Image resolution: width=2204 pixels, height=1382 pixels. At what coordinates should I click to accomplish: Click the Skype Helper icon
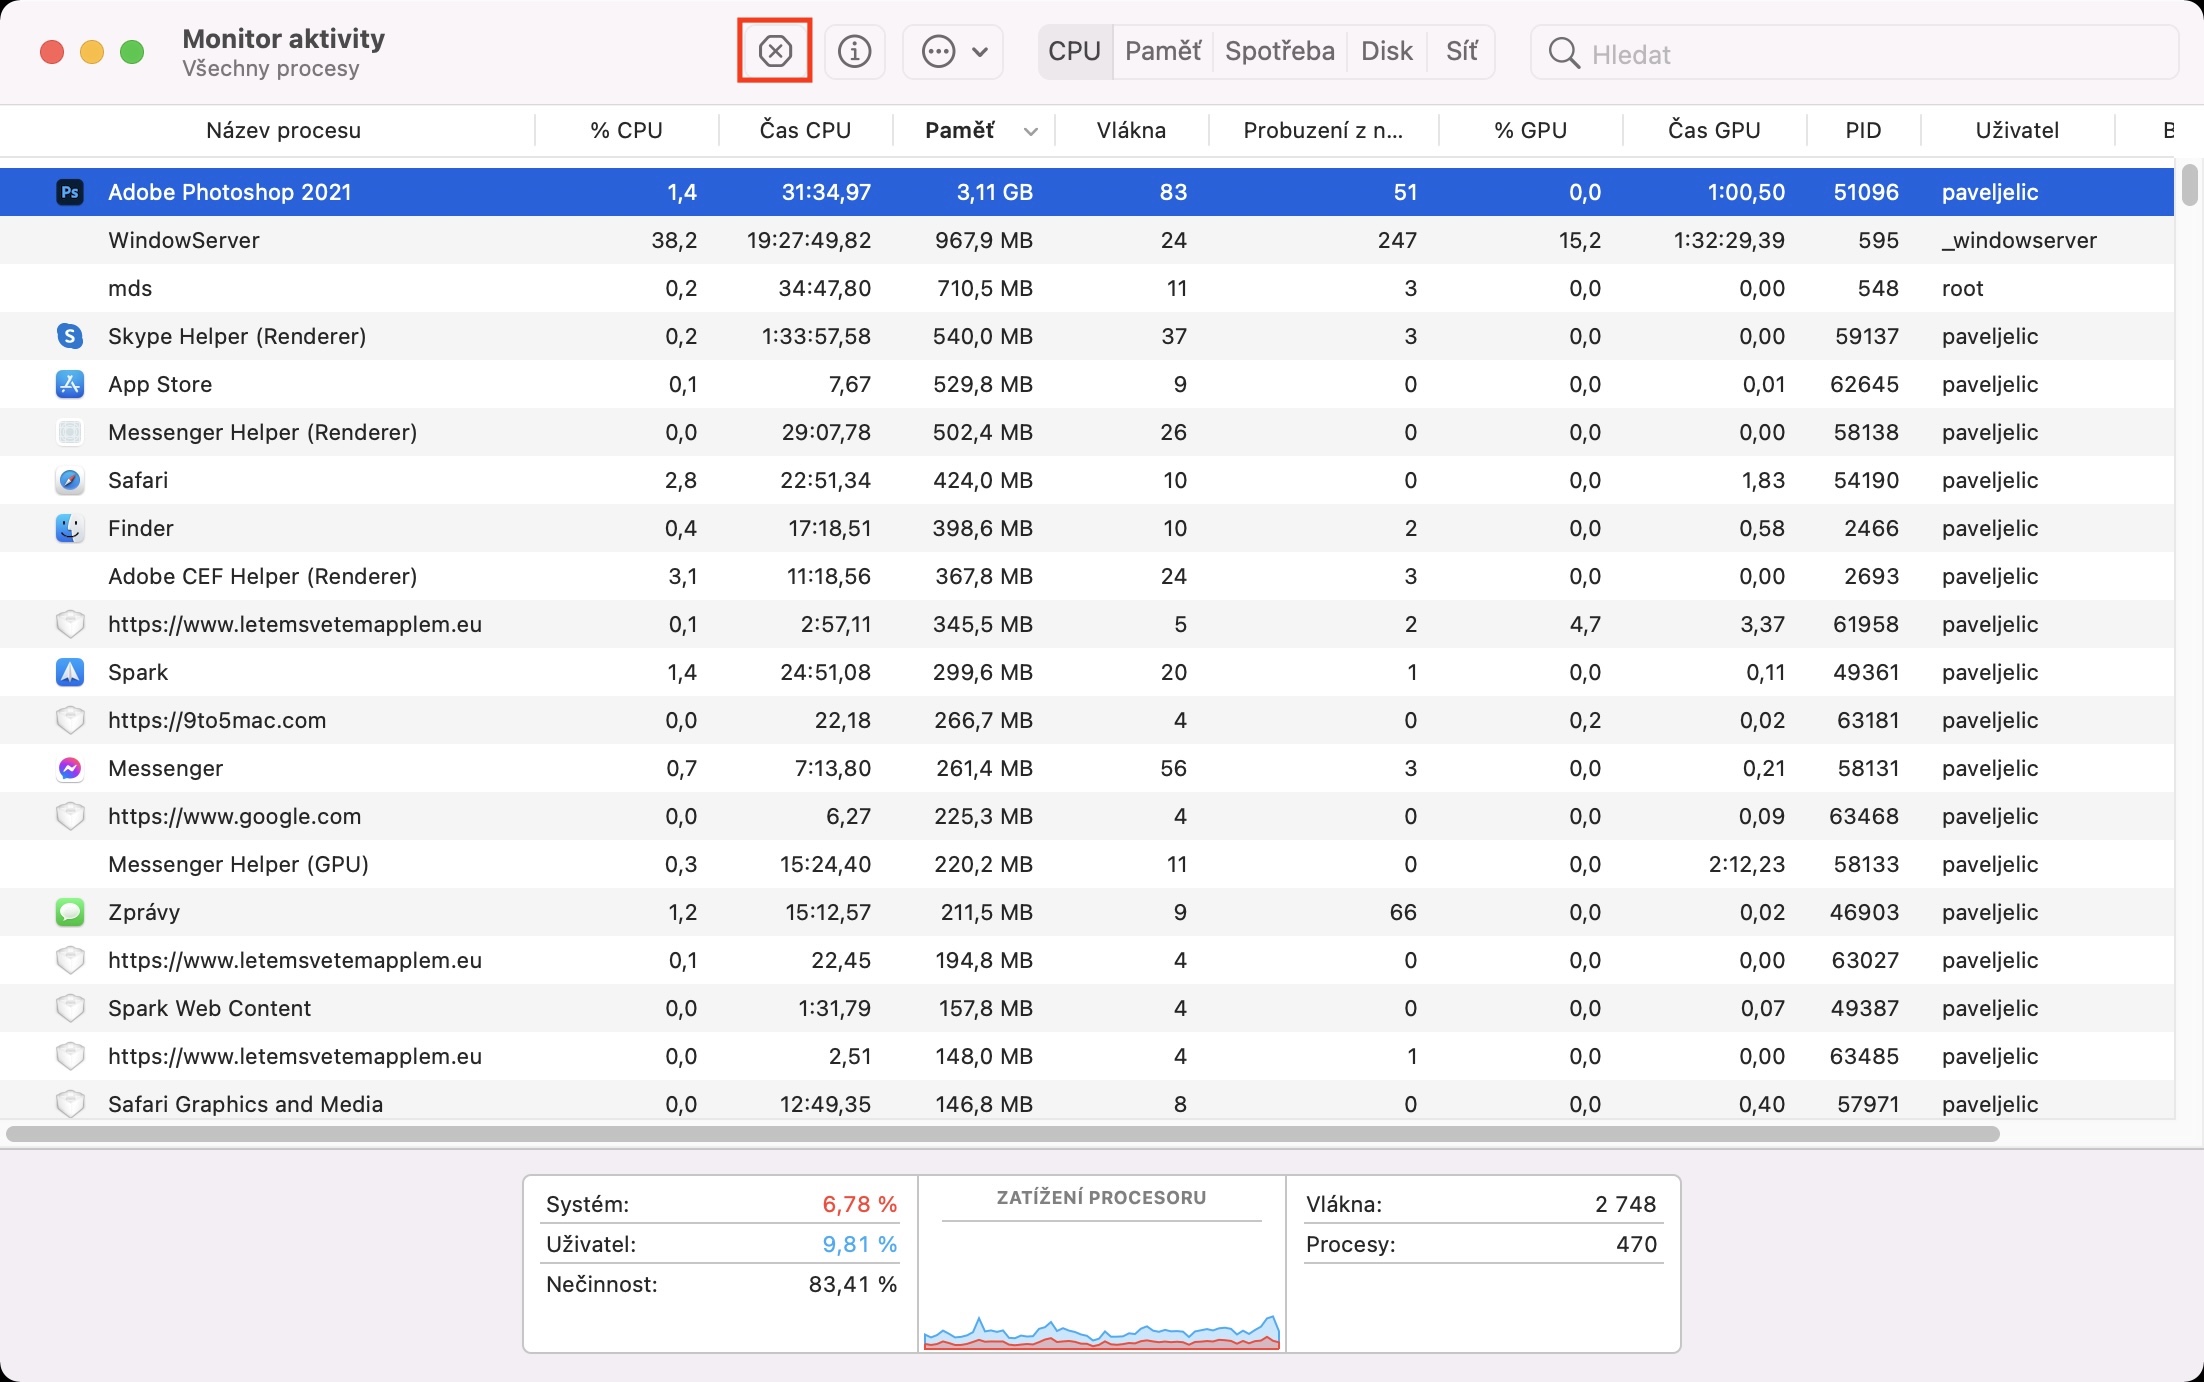point(69,336)
